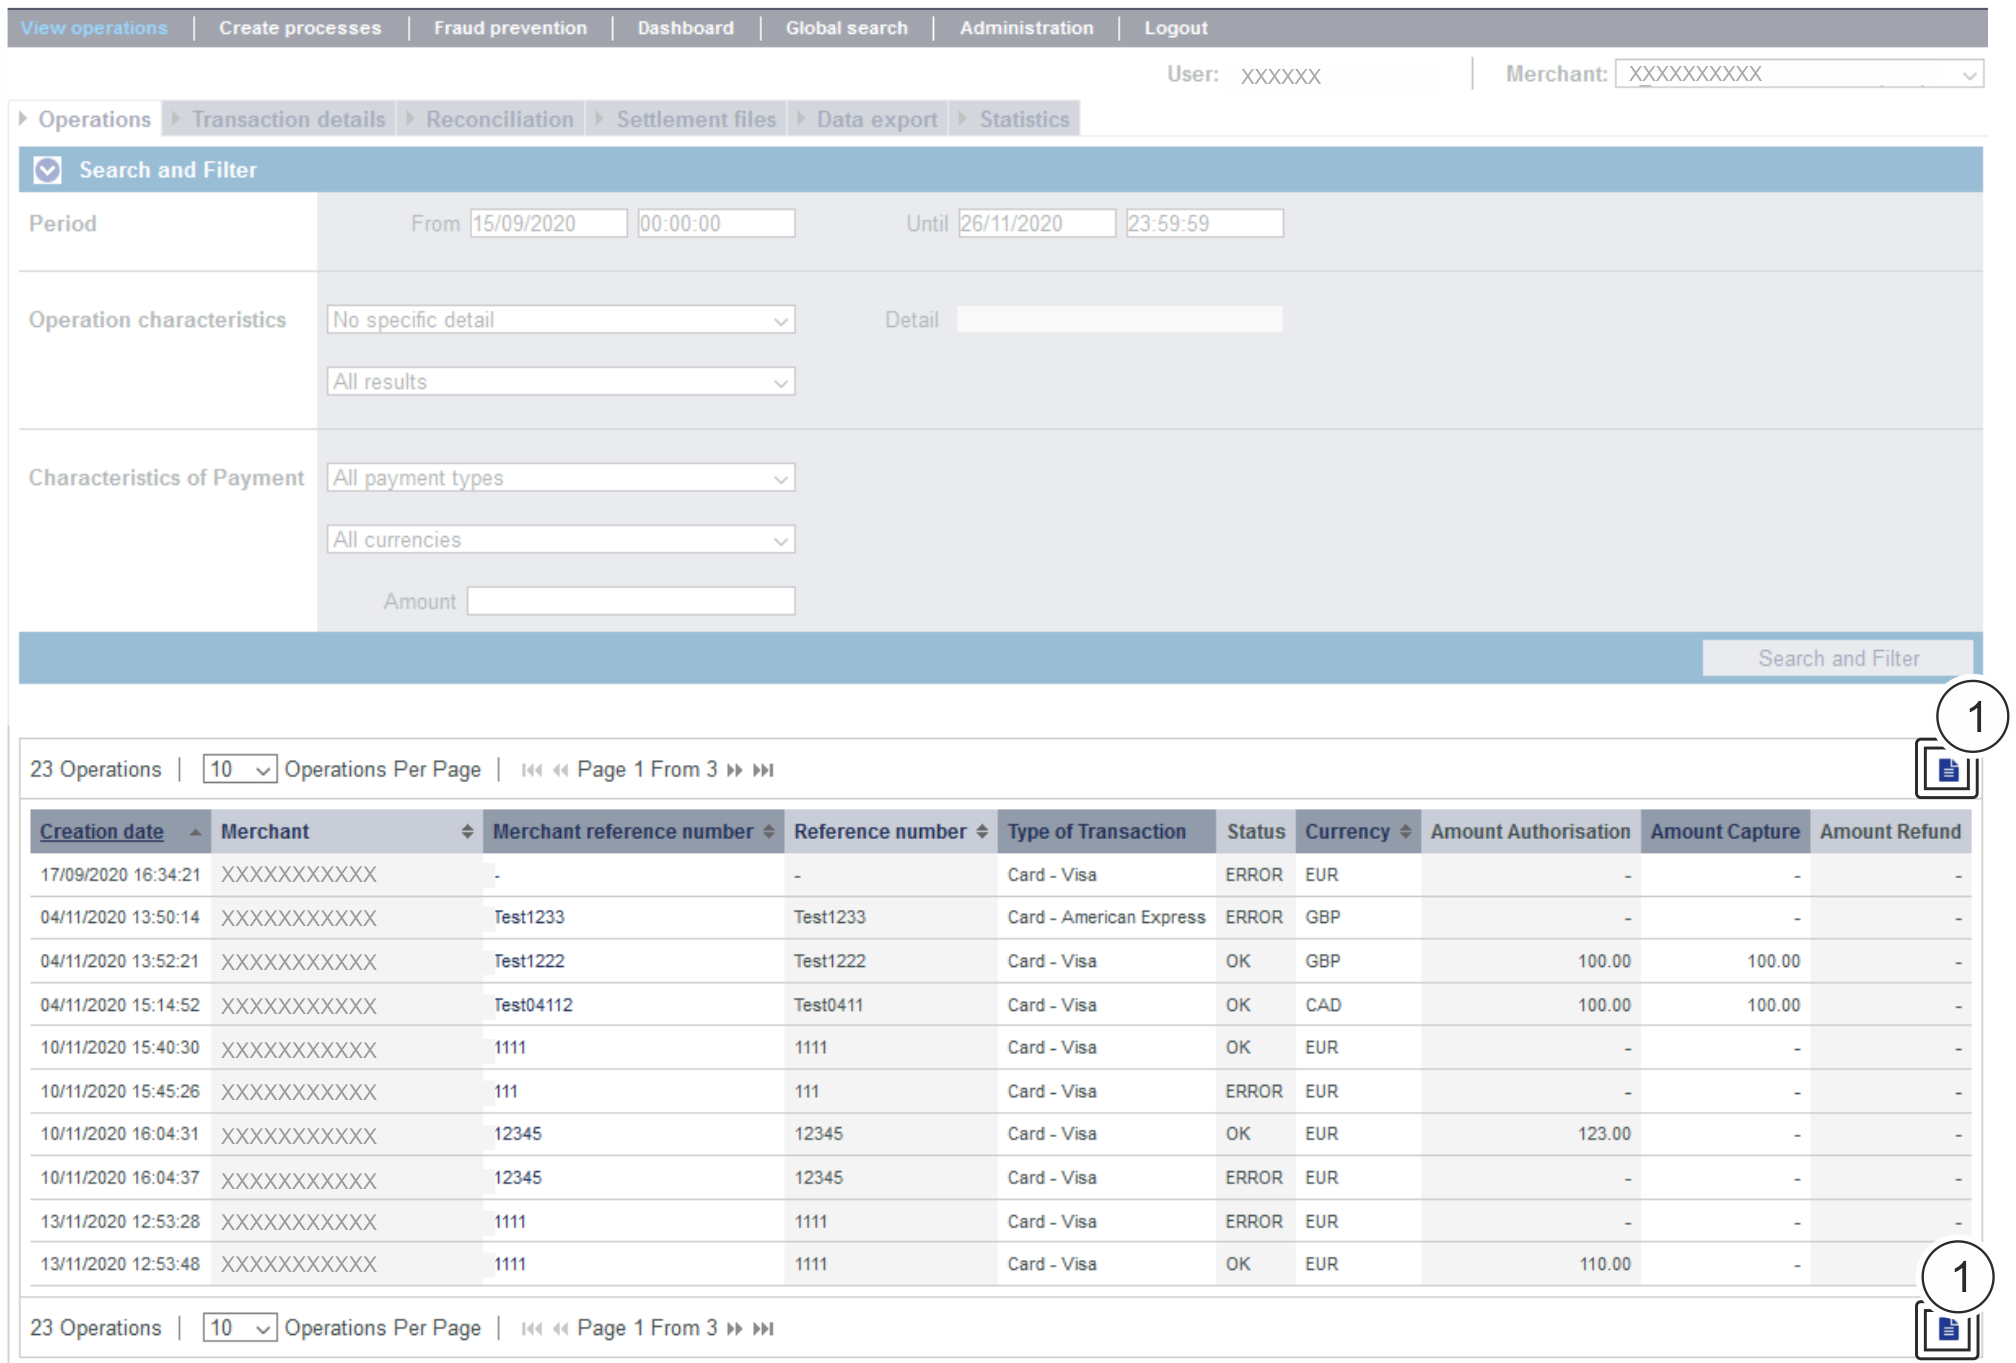Open the All payment types dropdown
The width and height of the screenshot is (2016, 1363).
[560, 478]
